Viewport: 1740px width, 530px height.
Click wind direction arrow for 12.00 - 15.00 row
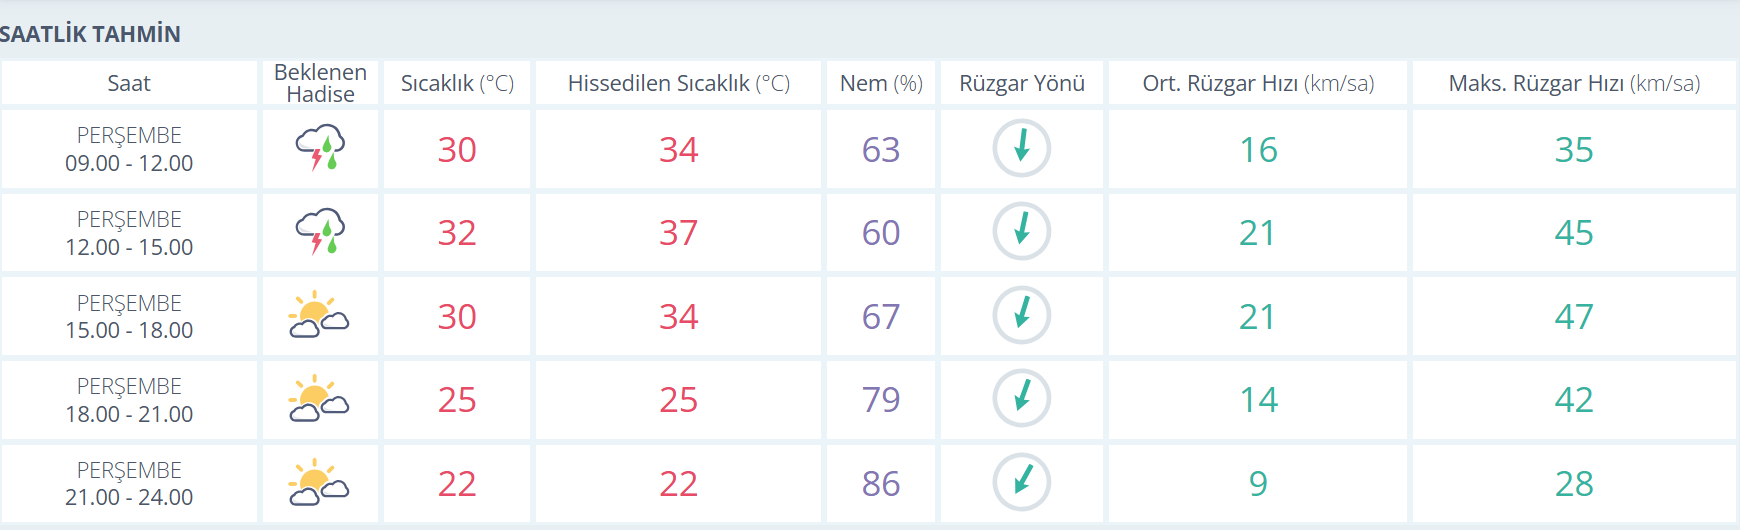(x=1021, y=232)
